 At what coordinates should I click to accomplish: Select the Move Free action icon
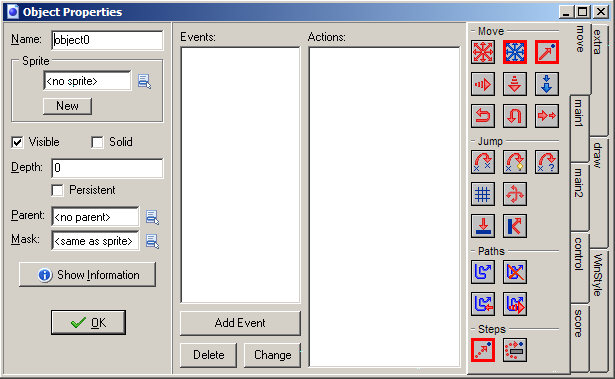(515, 52)
